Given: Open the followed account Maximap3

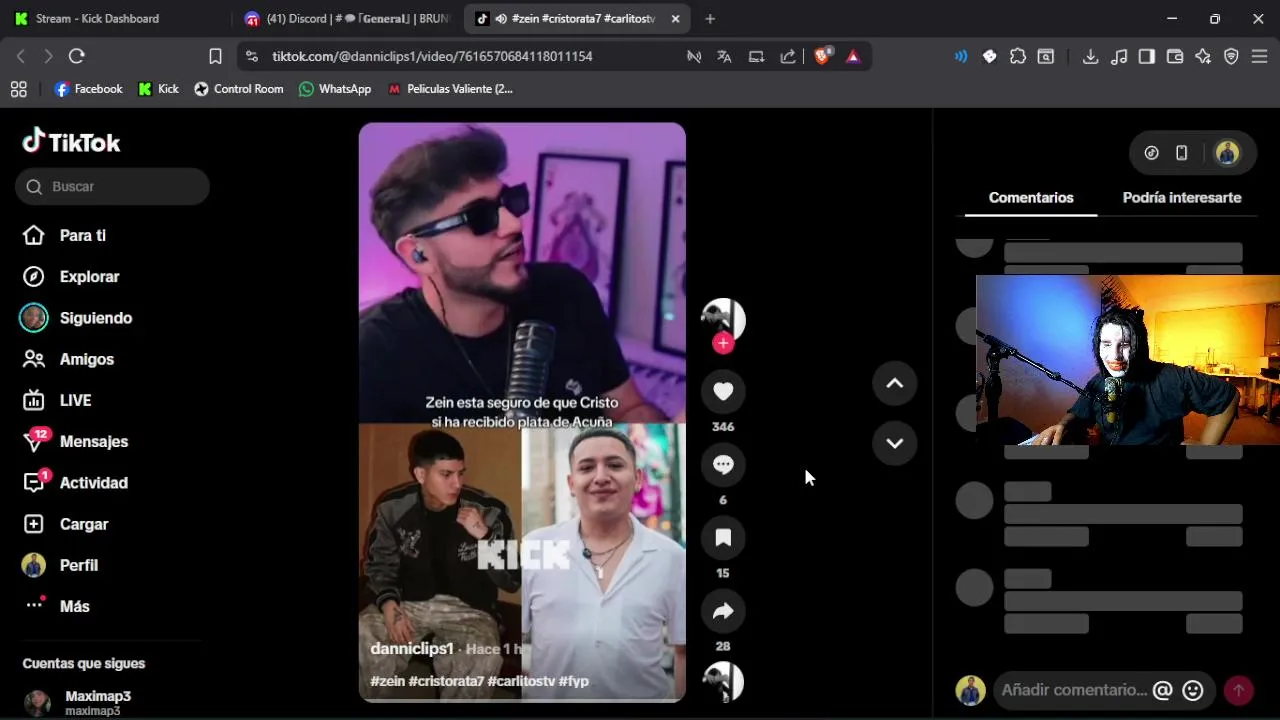Looking at the screenshot, I should coord(77,703).
